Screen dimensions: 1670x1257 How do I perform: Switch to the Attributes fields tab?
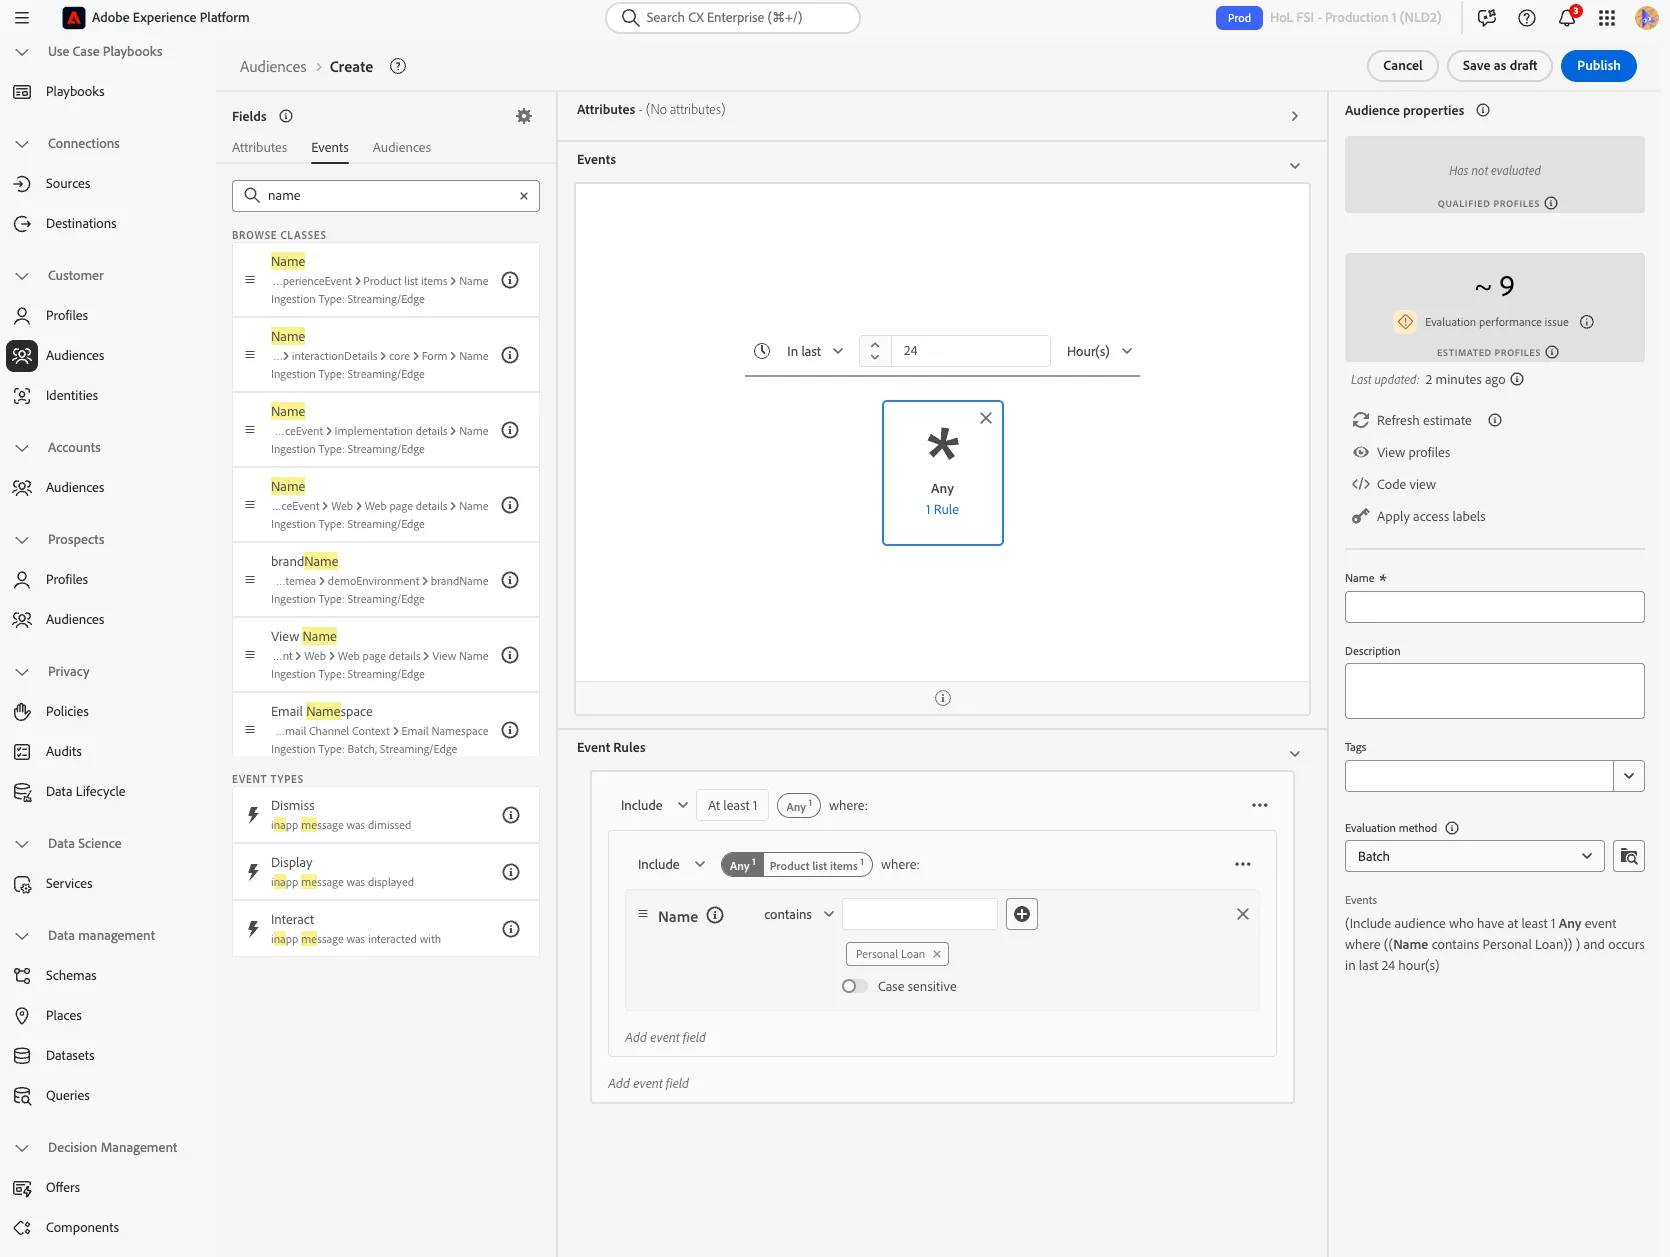pyautogui.click(x=260, y=147)
